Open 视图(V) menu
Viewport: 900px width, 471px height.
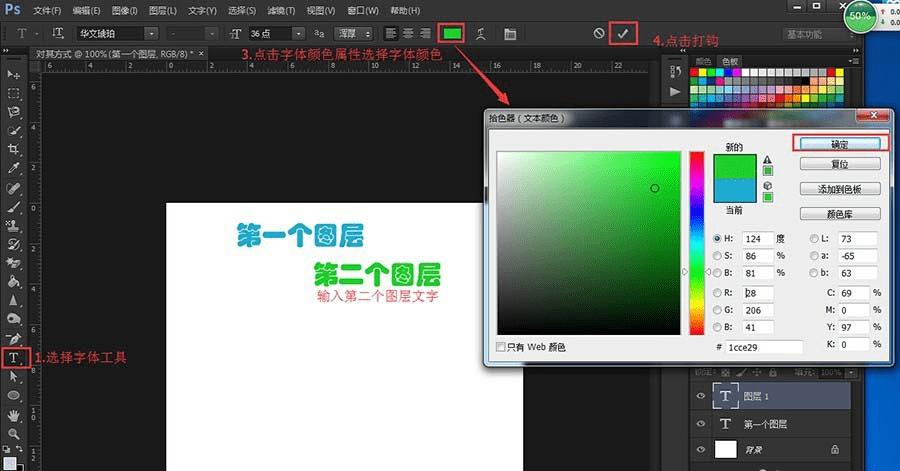click(x=320, y=10)
